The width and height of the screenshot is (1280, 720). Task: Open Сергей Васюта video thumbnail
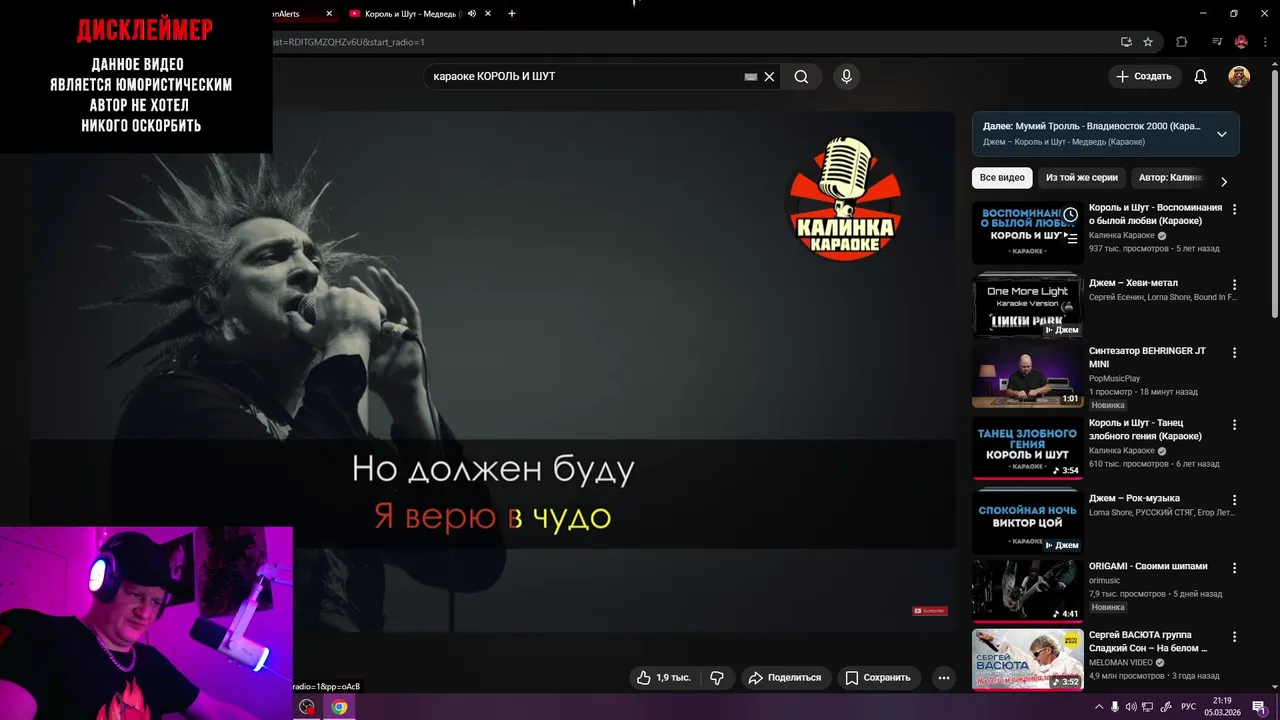tap(1027, 659)
